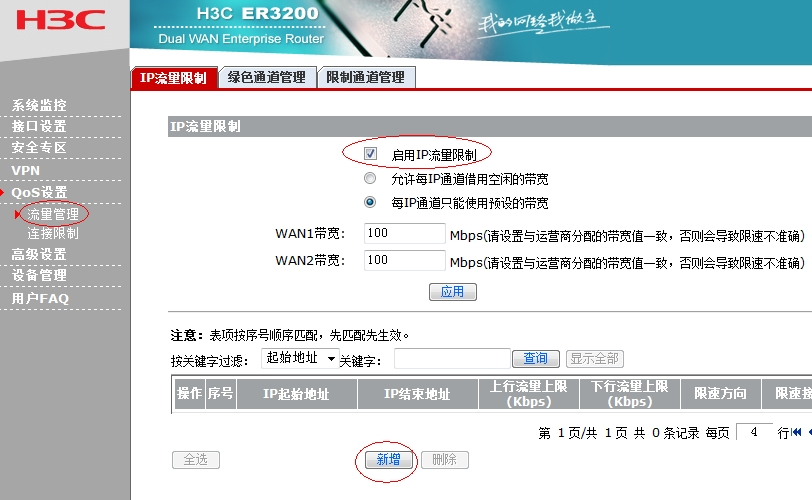Click the 新增 add button

(x=388, y=460)
